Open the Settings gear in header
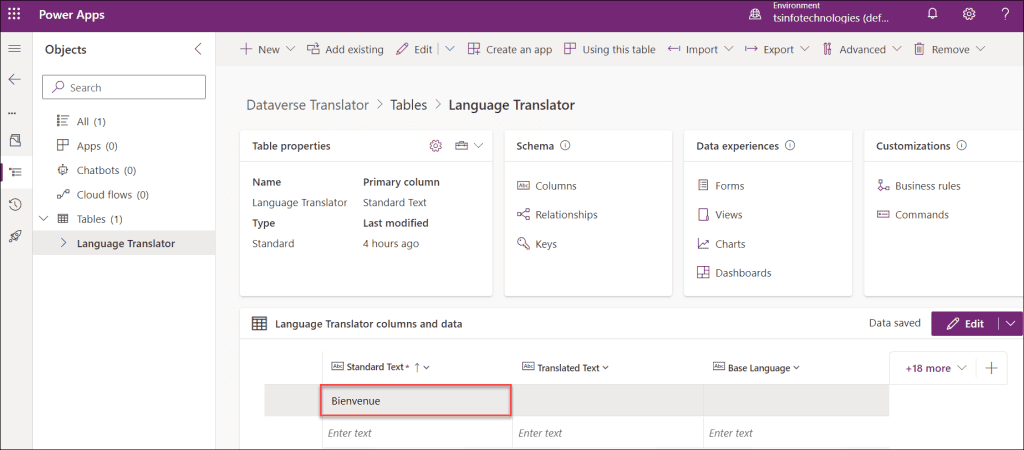The width and height of the screenshot is (1024, 450). click(969, 14)
